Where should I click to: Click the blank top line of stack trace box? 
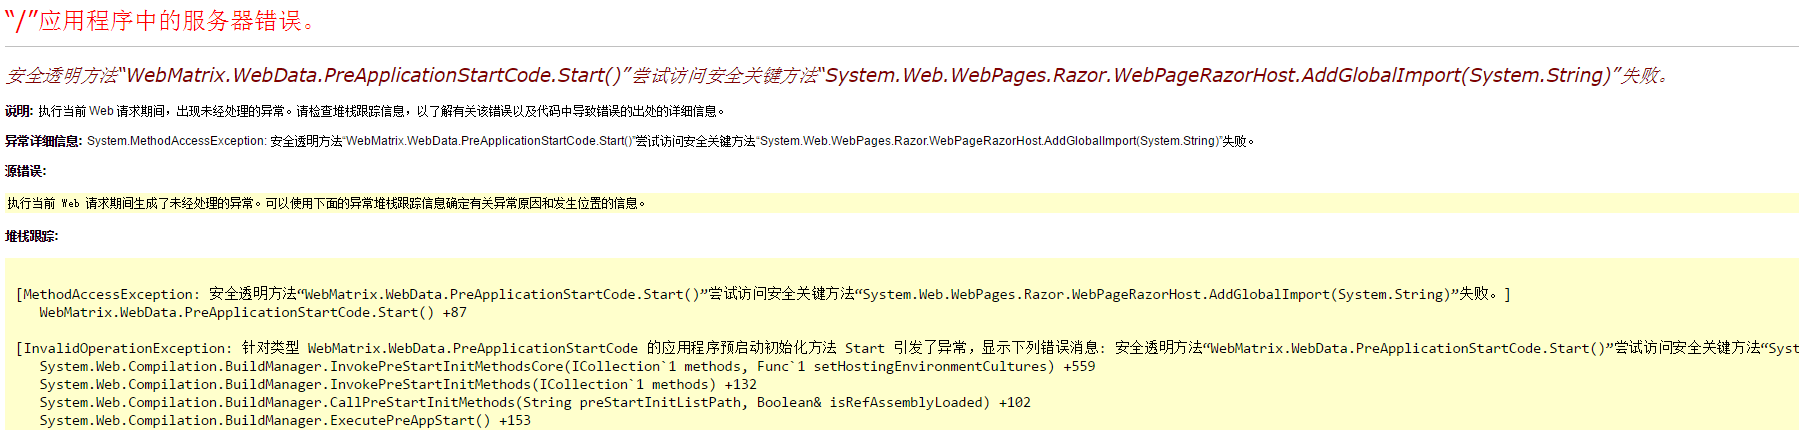click(900, 272)
